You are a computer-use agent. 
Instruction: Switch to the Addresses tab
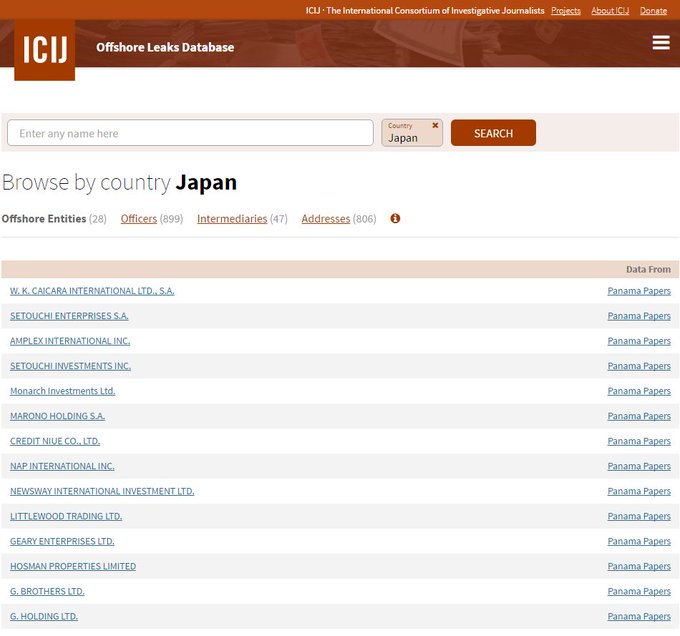click(326, 219)
